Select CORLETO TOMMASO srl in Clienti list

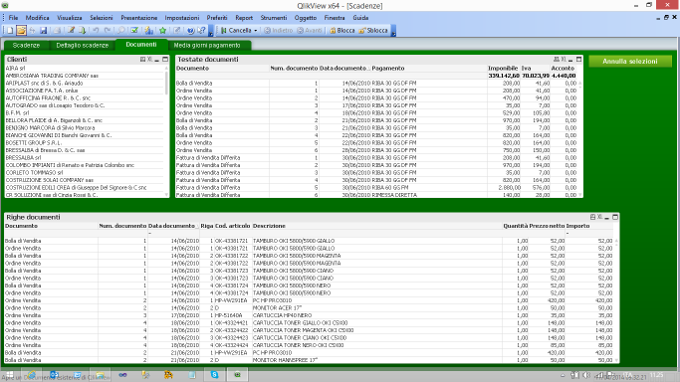(84, 173)
